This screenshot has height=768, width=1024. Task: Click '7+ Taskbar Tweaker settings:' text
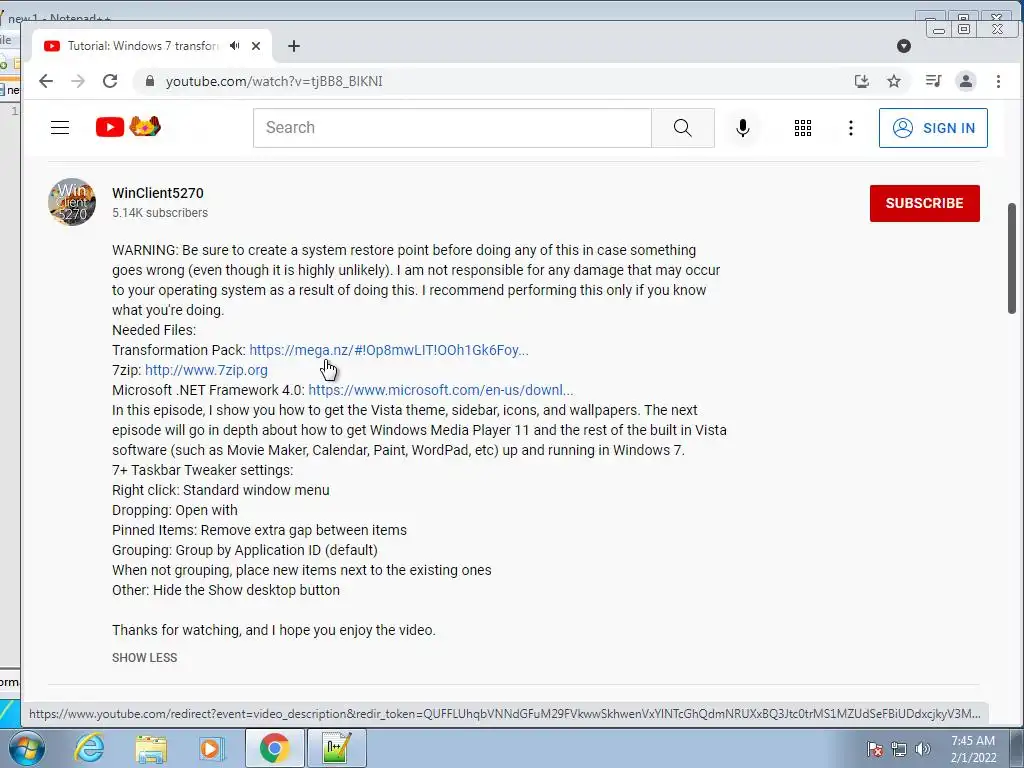202,470
